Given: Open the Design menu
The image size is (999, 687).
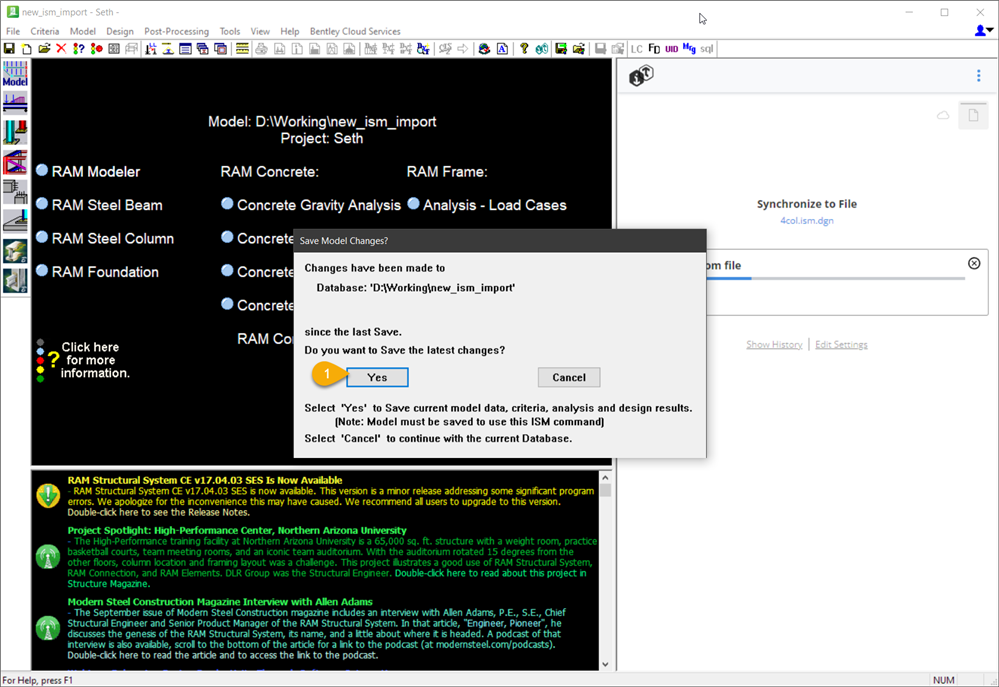Looking at the screenshot, I should 120,31.
